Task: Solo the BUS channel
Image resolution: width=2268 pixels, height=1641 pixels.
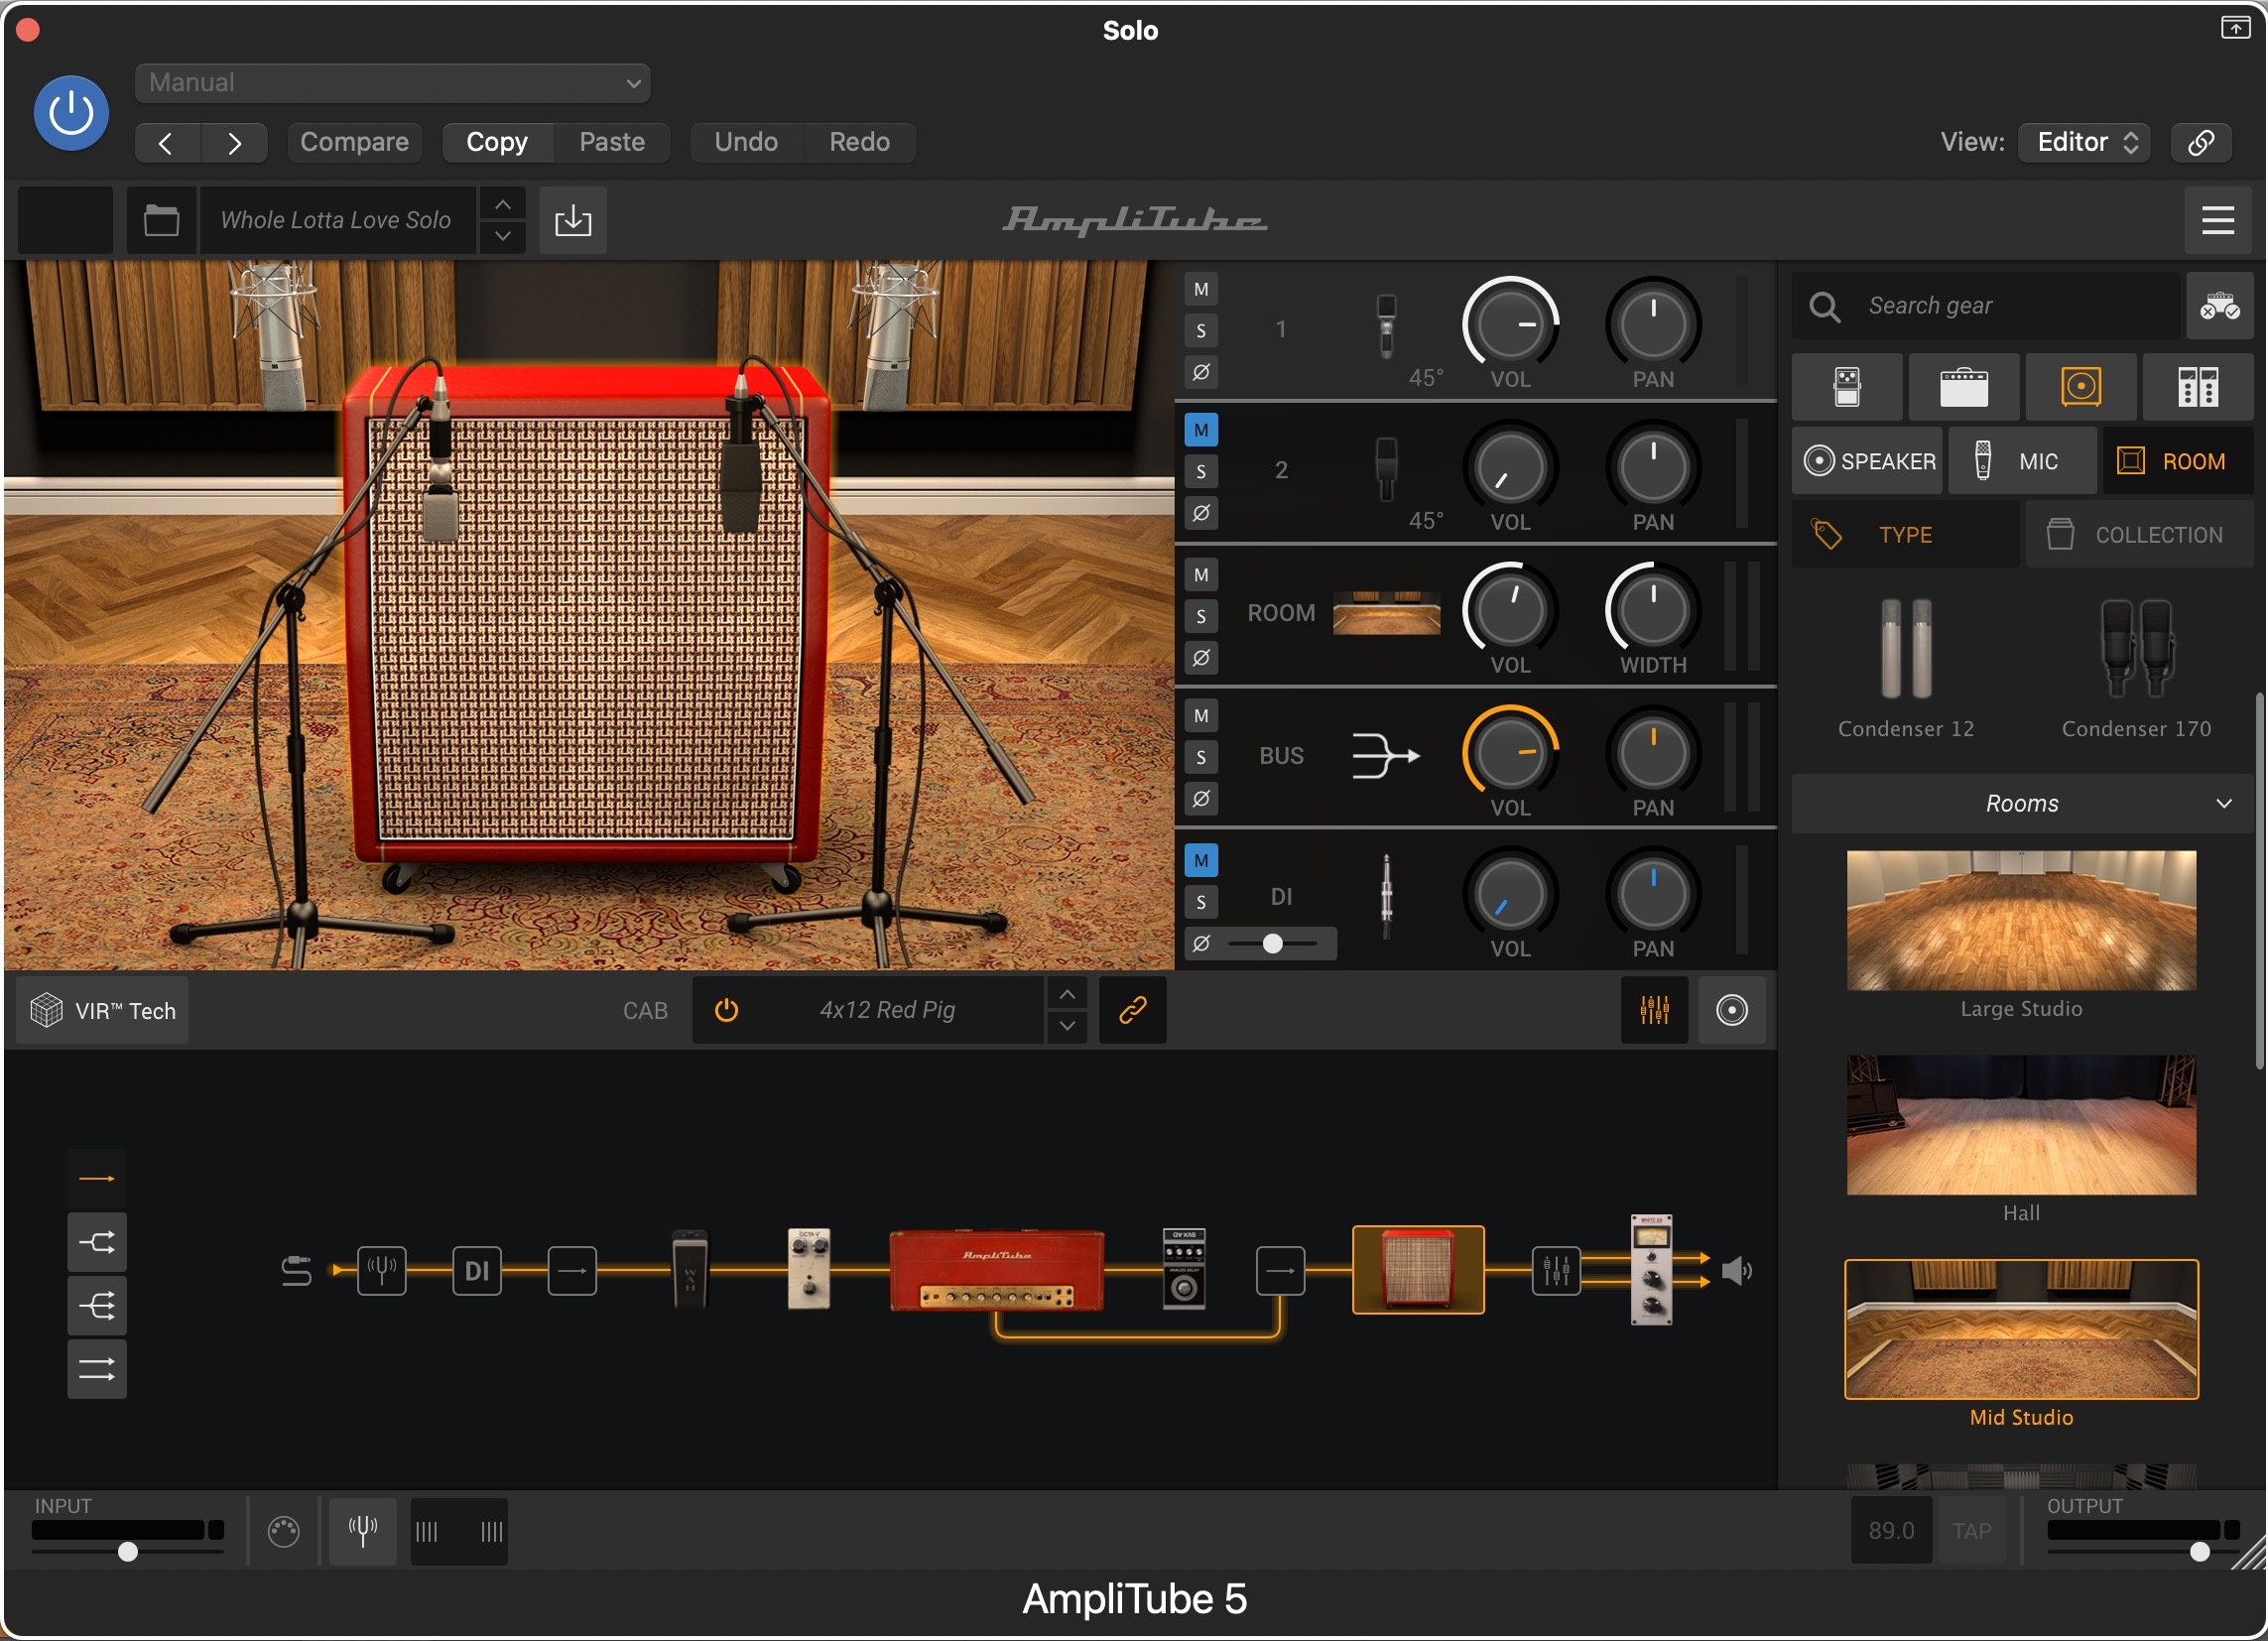Action: [1201, 758]
